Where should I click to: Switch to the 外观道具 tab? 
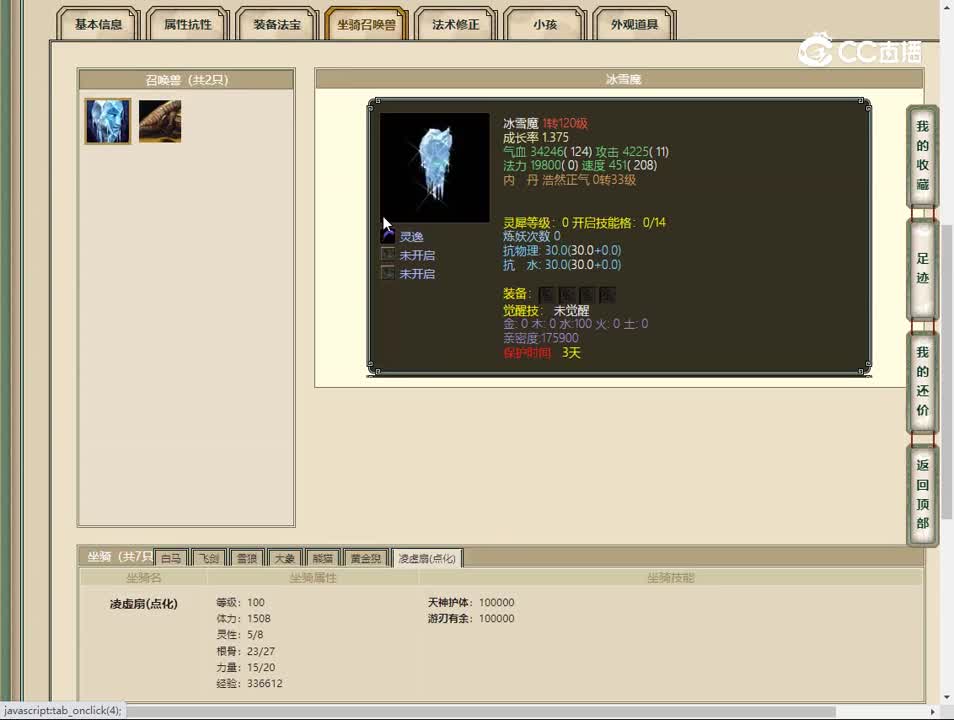point(635,24)
